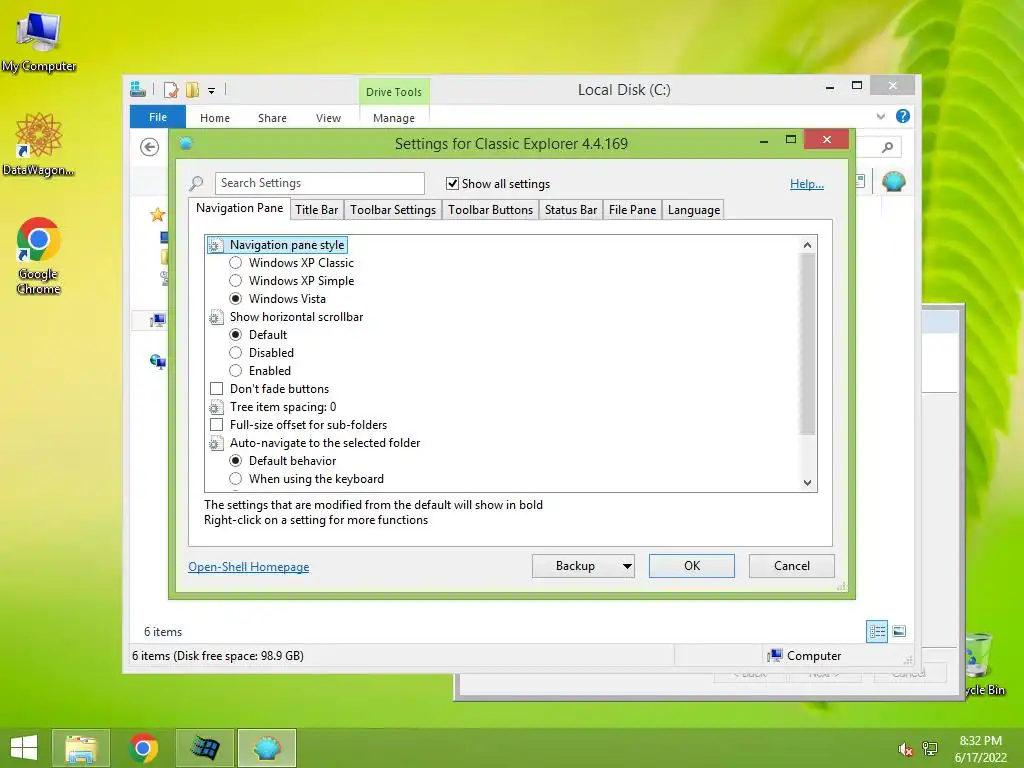The image size is (1024, 768).
Task: Choose Enabled for horizontal scrollbar
Action: tap(236, 371)
